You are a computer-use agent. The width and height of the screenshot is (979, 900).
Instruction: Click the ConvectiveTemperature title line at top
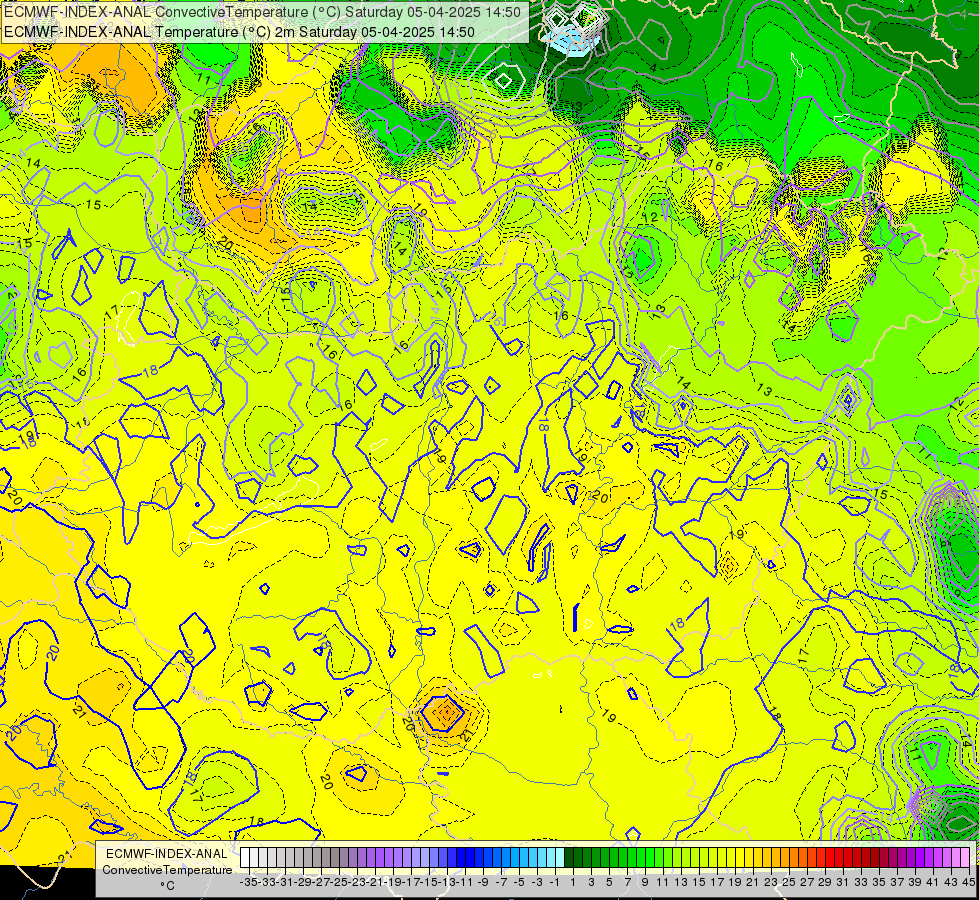[263, 12]
